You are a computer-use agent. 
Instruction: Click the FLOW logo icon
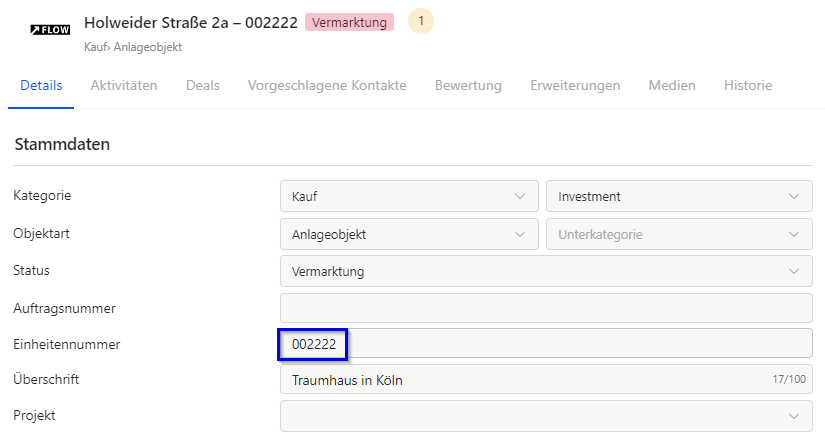(50, 30)
